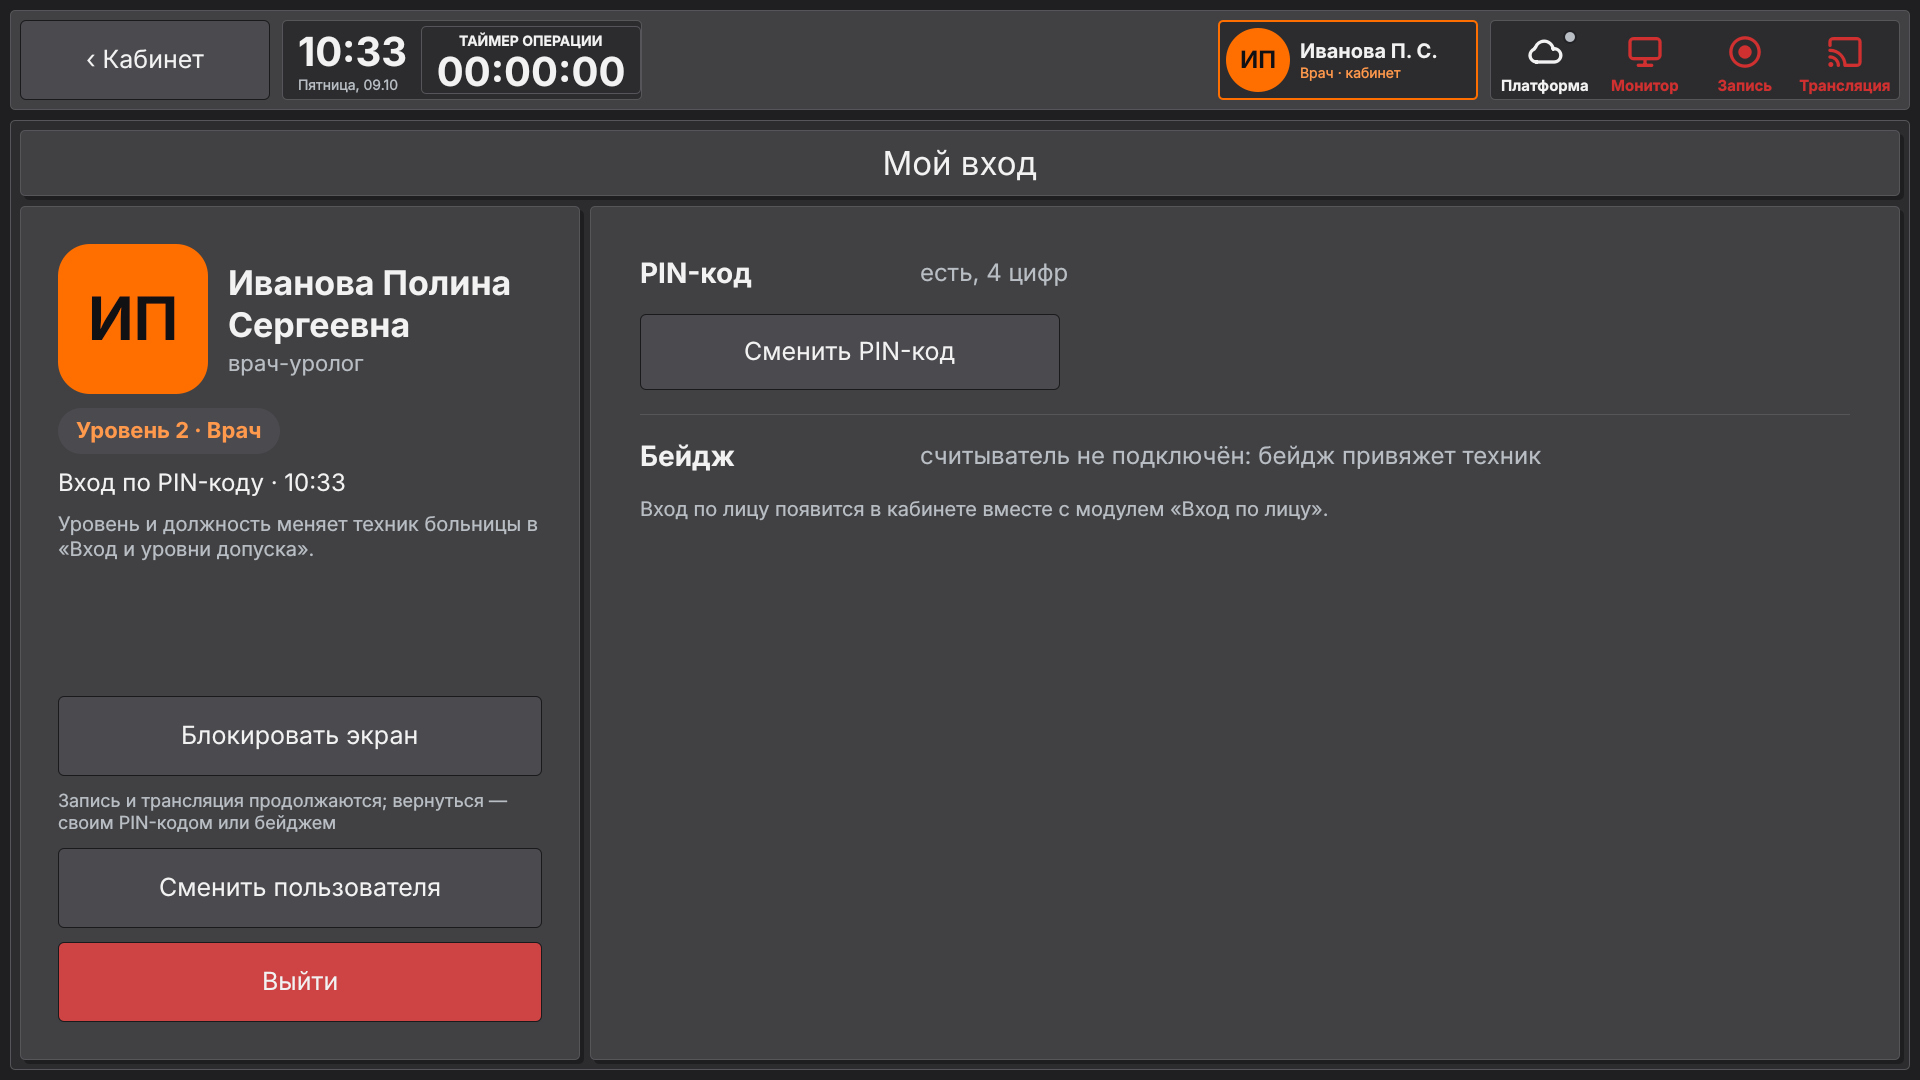The height and width of the screenshot is (1080, 1920).
Task: Click the orange ИП avatar in the header
Action: (x=1257, y=60)
